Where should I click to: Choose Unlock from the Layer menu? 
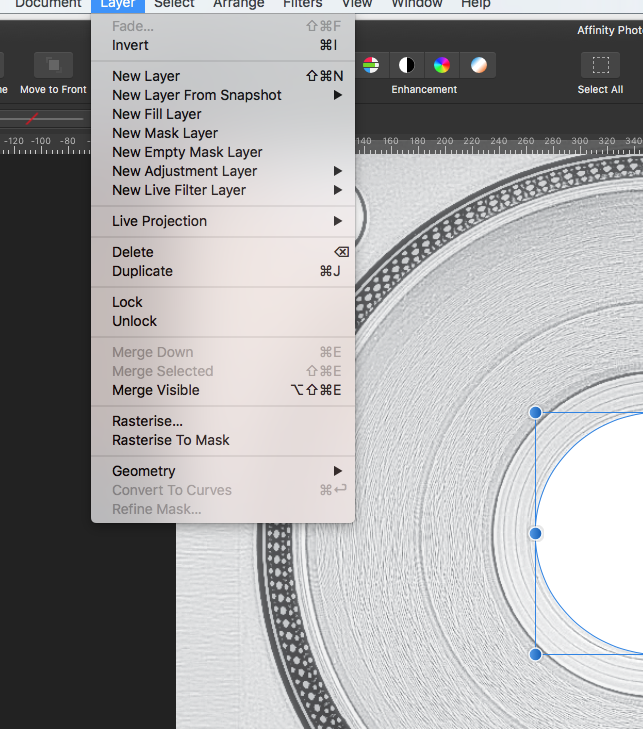(223, 321)
